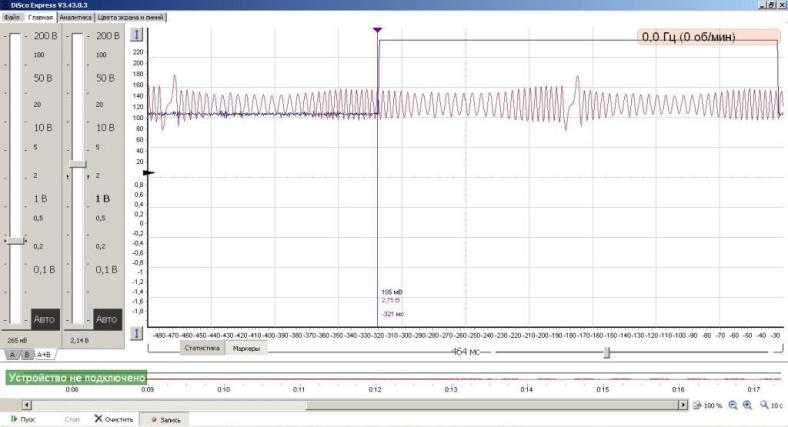Click the purple trigger marker triangle

click(x=377, y=31)
